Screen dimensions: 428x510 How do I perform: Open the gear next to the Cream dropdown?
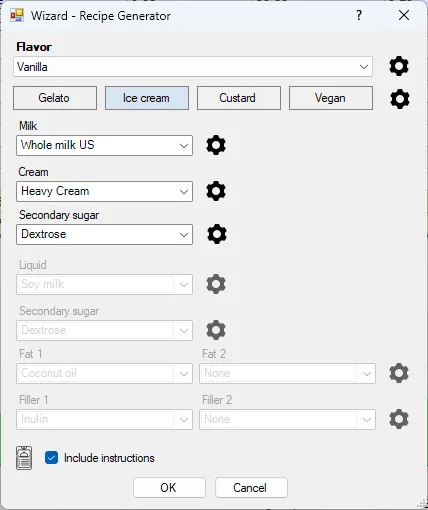[216, 191]
